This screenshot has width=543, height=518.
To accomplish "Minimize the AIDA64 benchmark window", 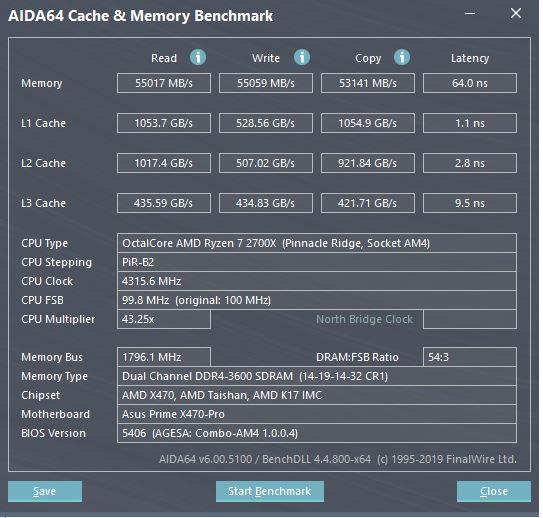I will [x=470, y=14].
